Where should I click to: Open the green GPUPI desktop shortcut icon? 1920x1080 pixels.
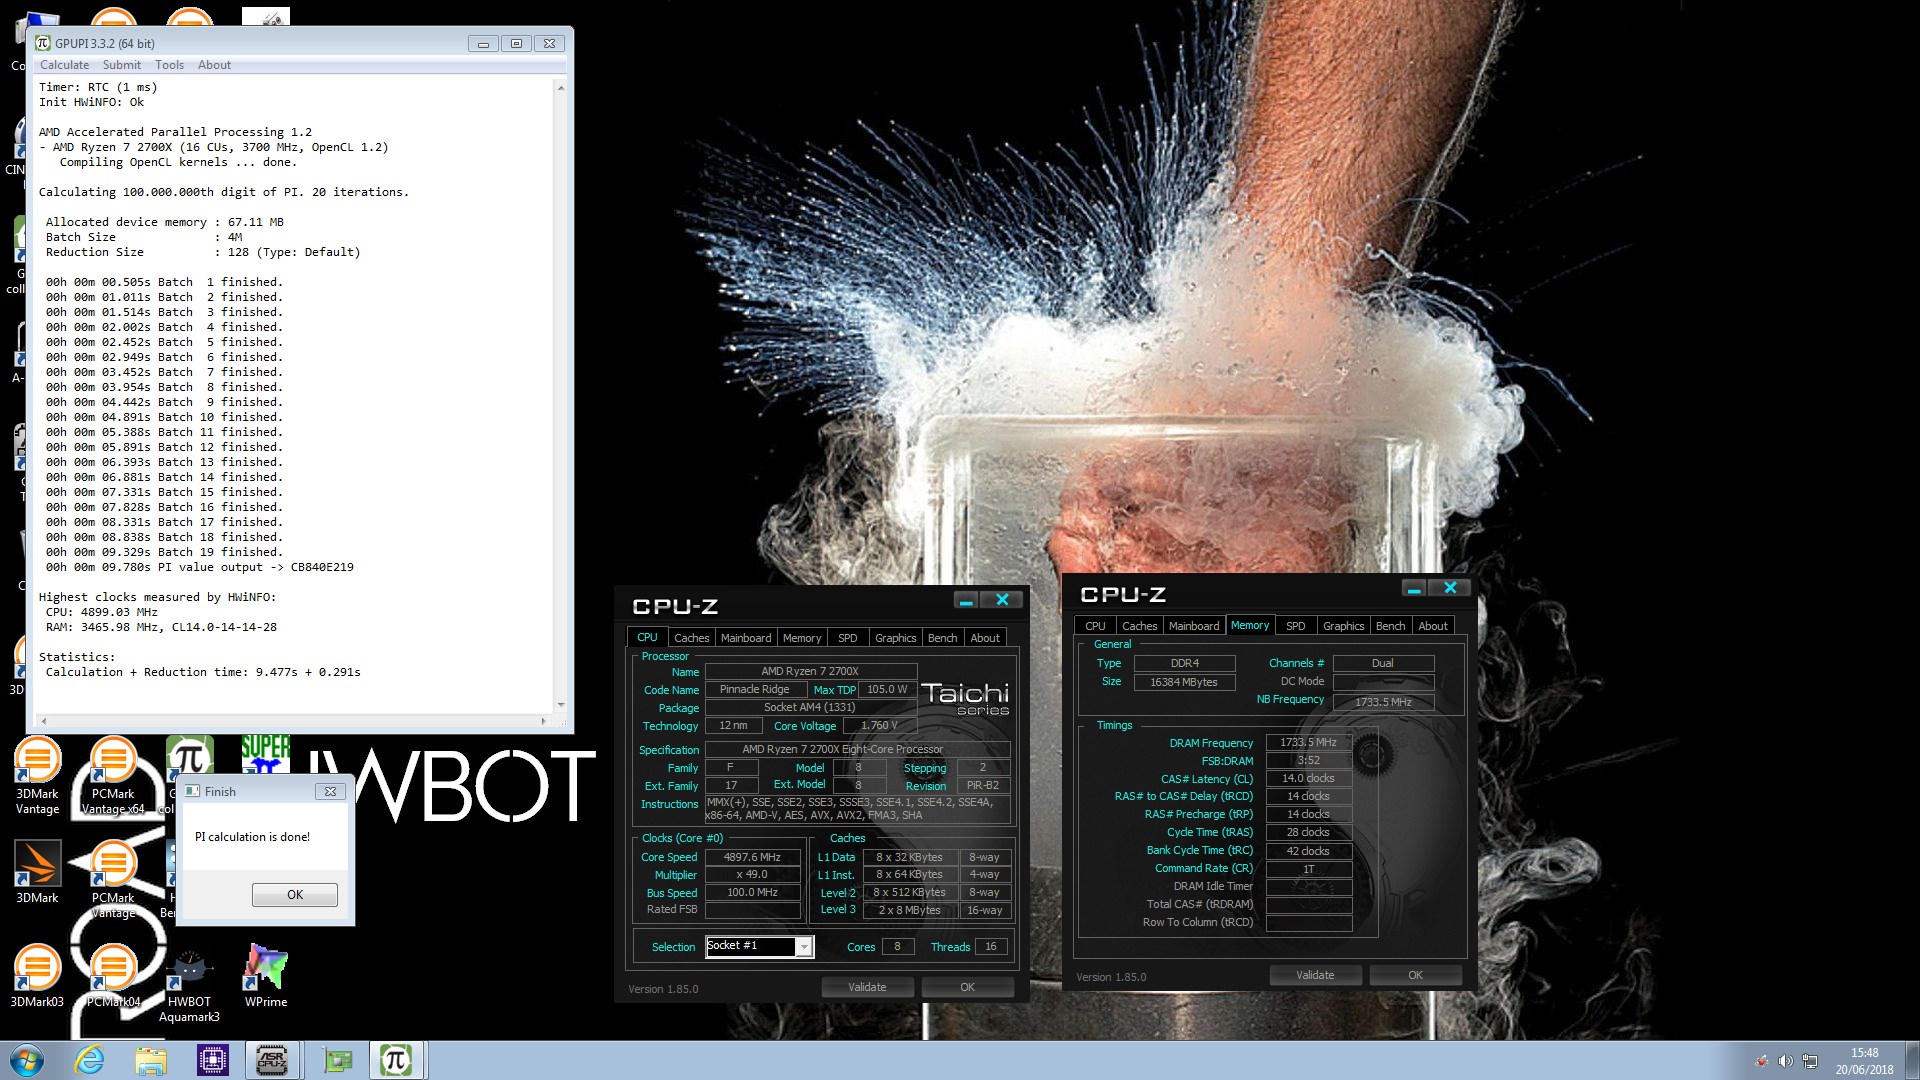pyautogui.click(x=190, y=756)
